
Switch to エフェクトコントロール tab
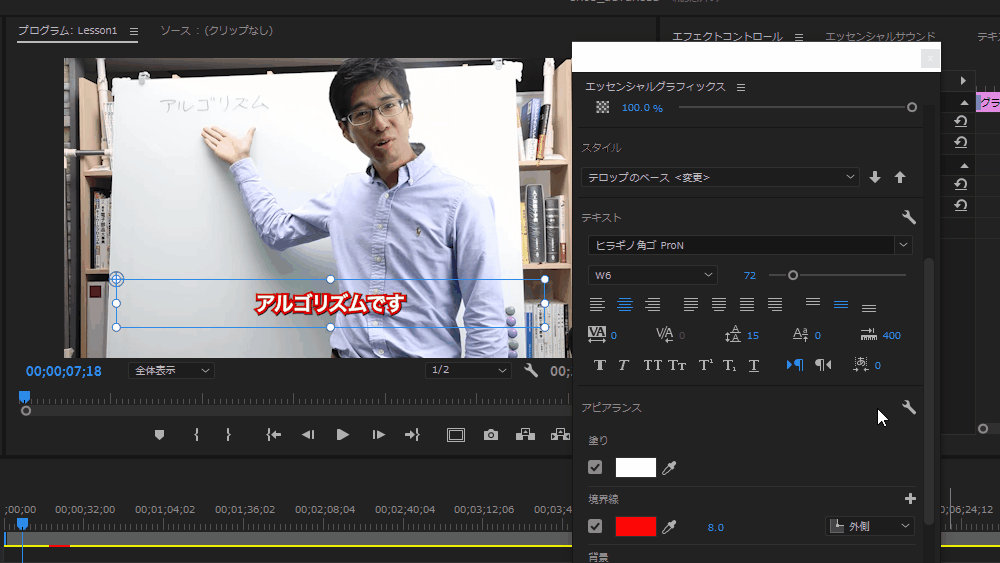point(727,36)
